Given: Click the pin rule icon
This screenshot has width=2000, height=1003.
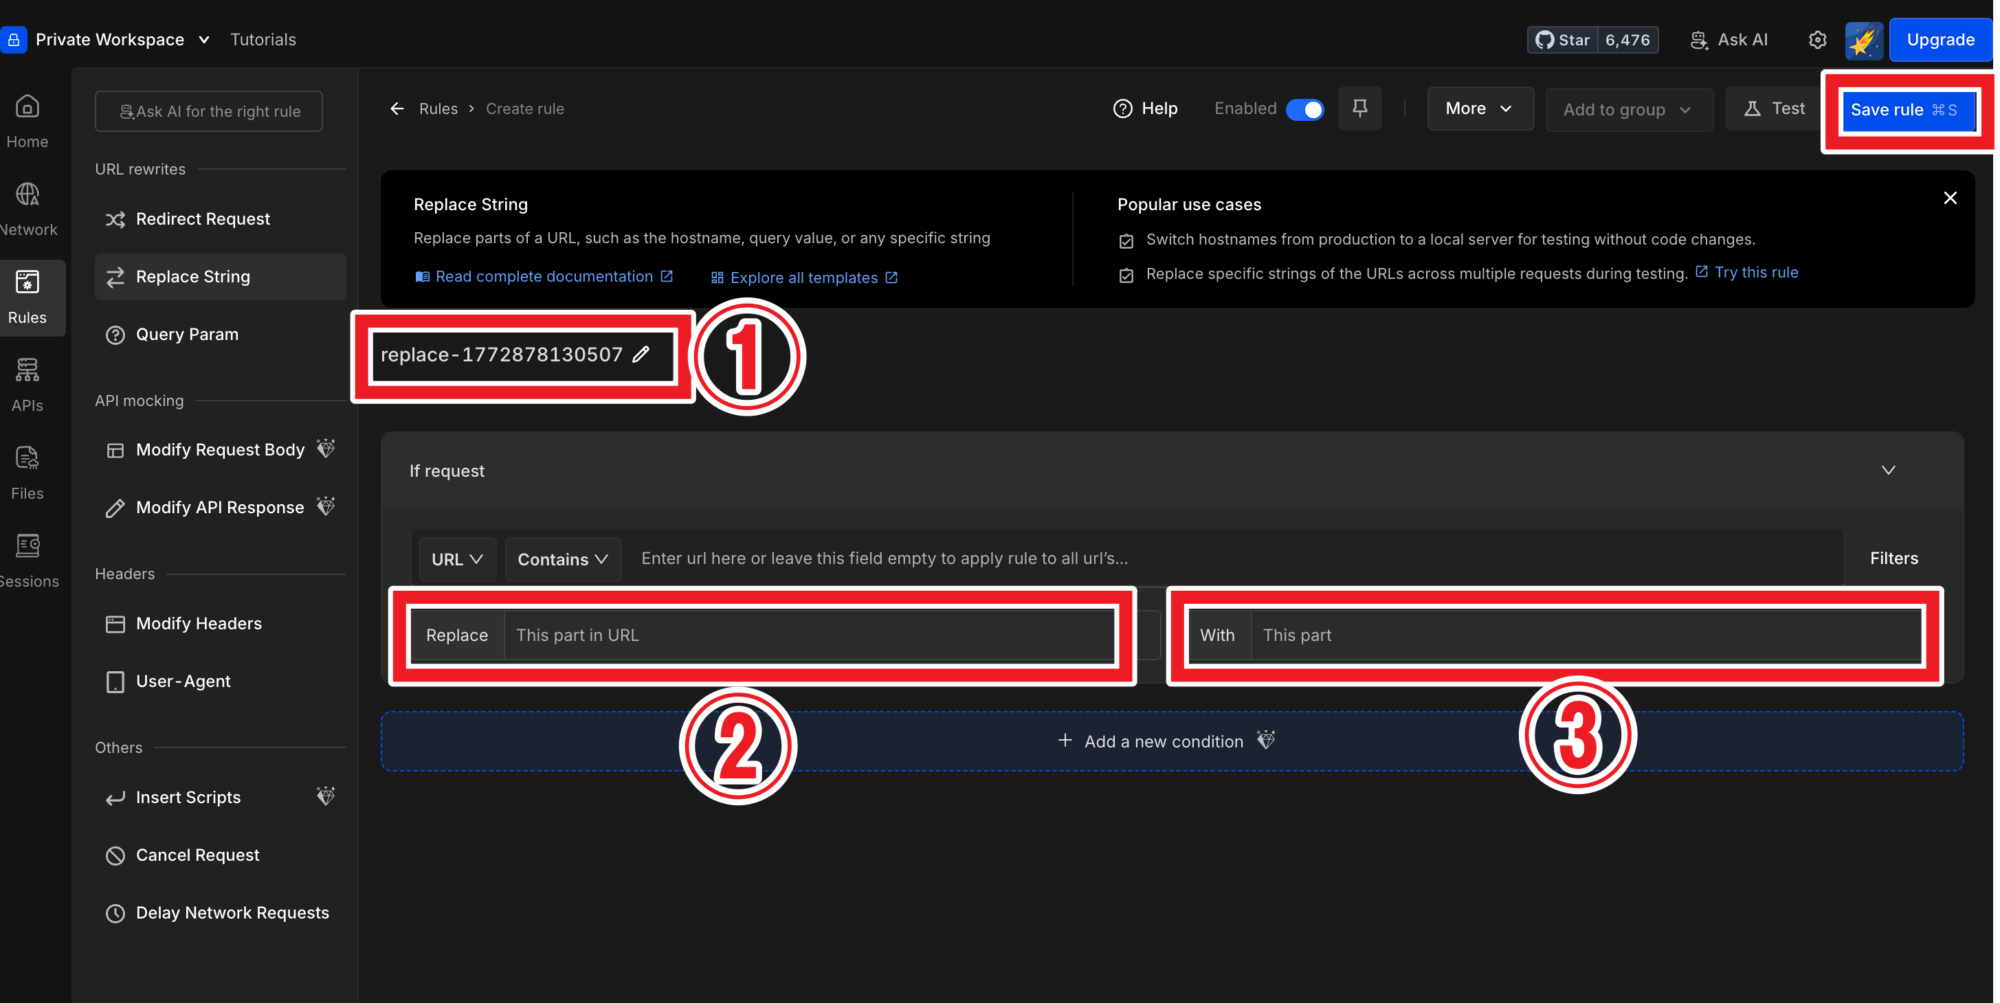Looking at the screenshot, I should click(x=1359, y=108).
